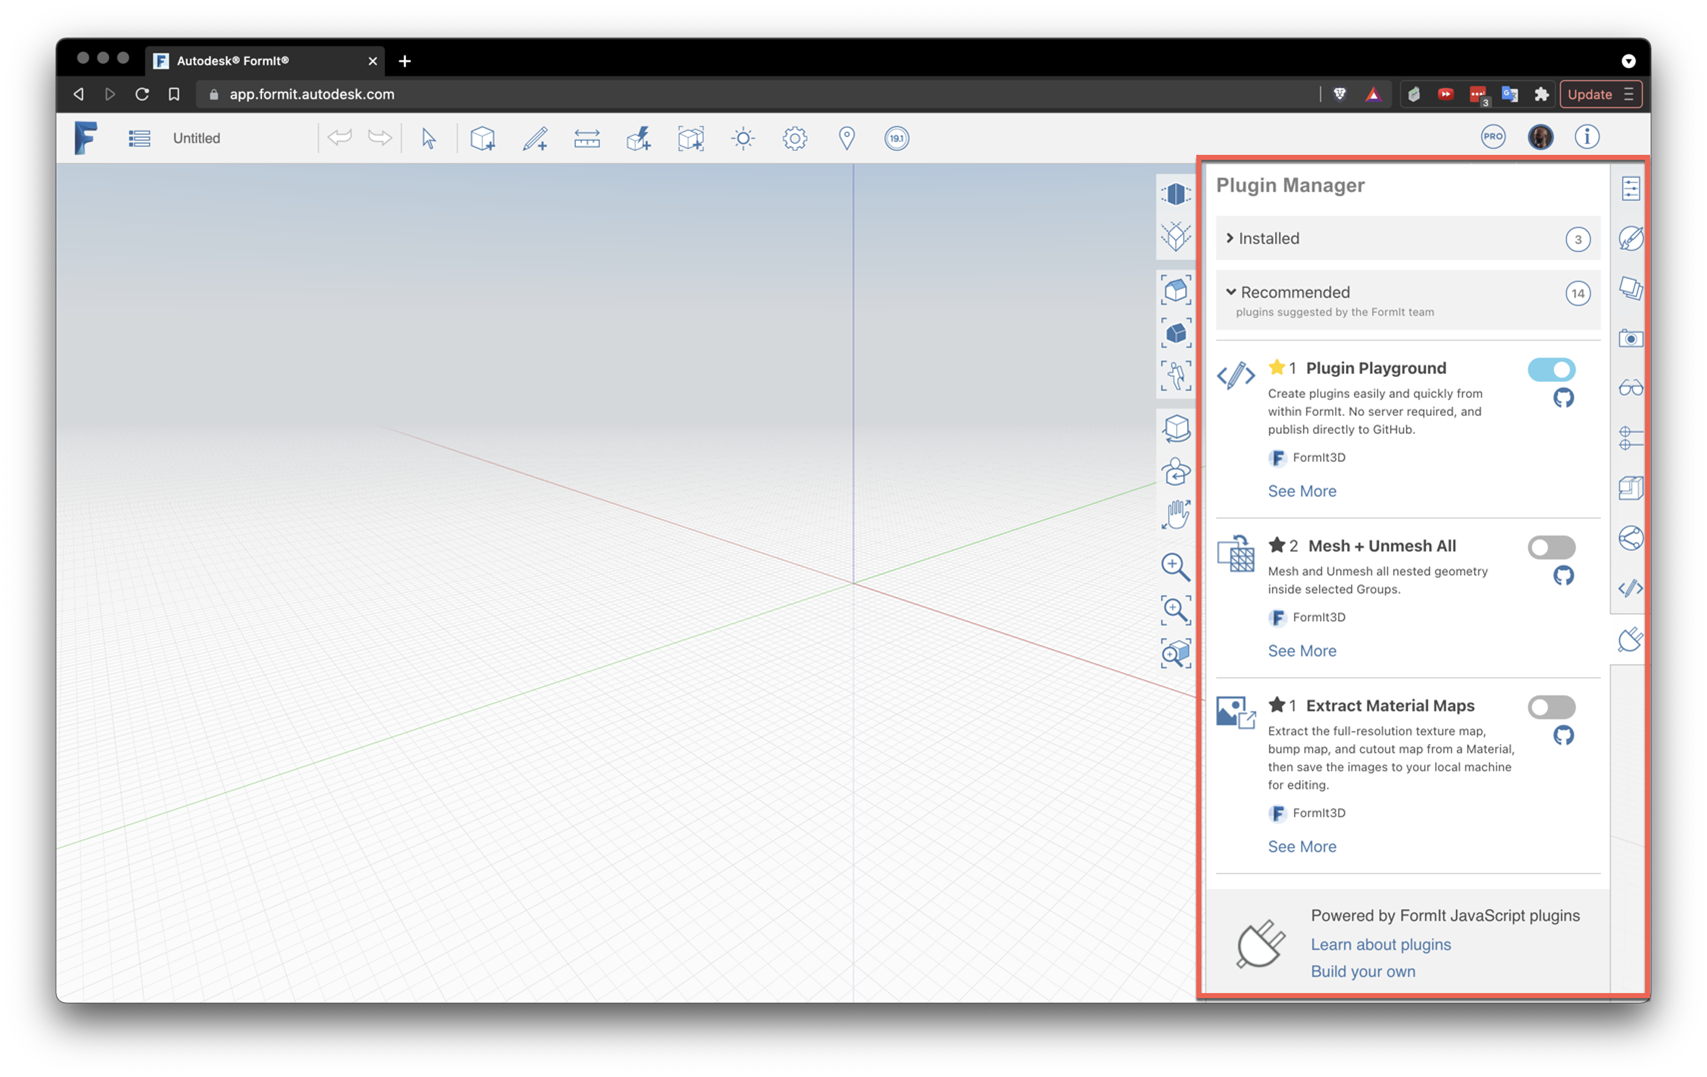Click the pan hand tool

(x=1176, y=514)
